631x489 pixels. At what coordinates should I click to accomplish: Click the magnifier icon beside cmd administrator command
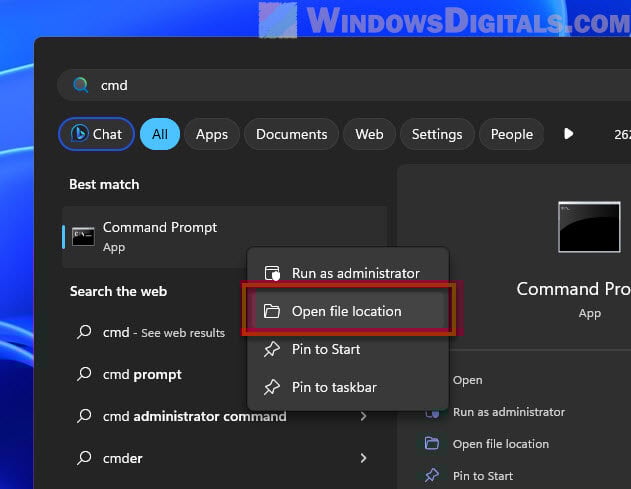click(84, 416)
